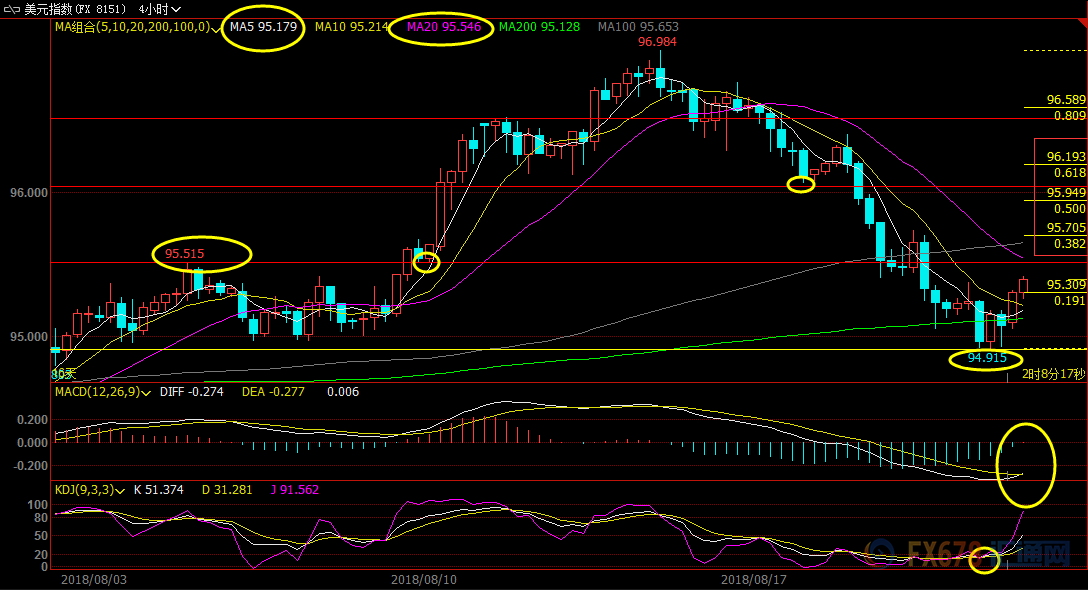This screenshot has width=1088, height=590.
Task: Click the 96.984 high price marker
Action: [657, 42]
